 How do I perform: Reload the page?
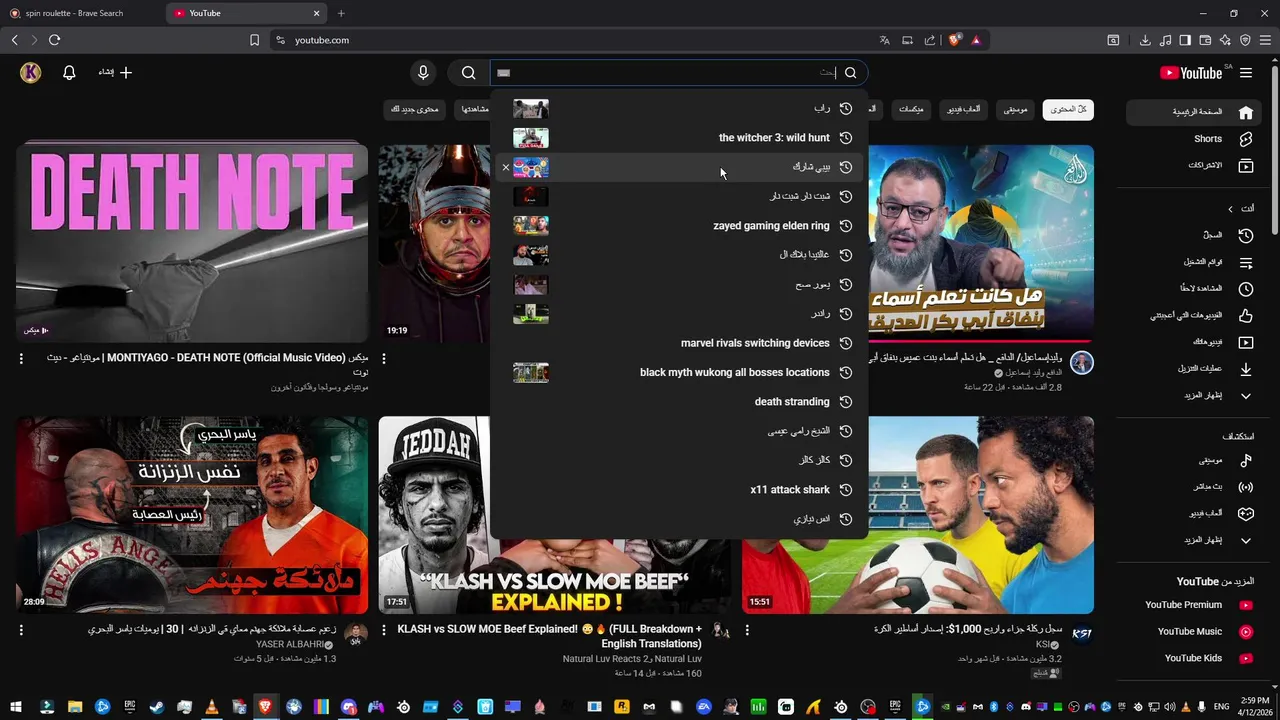[x=54, y=40]
